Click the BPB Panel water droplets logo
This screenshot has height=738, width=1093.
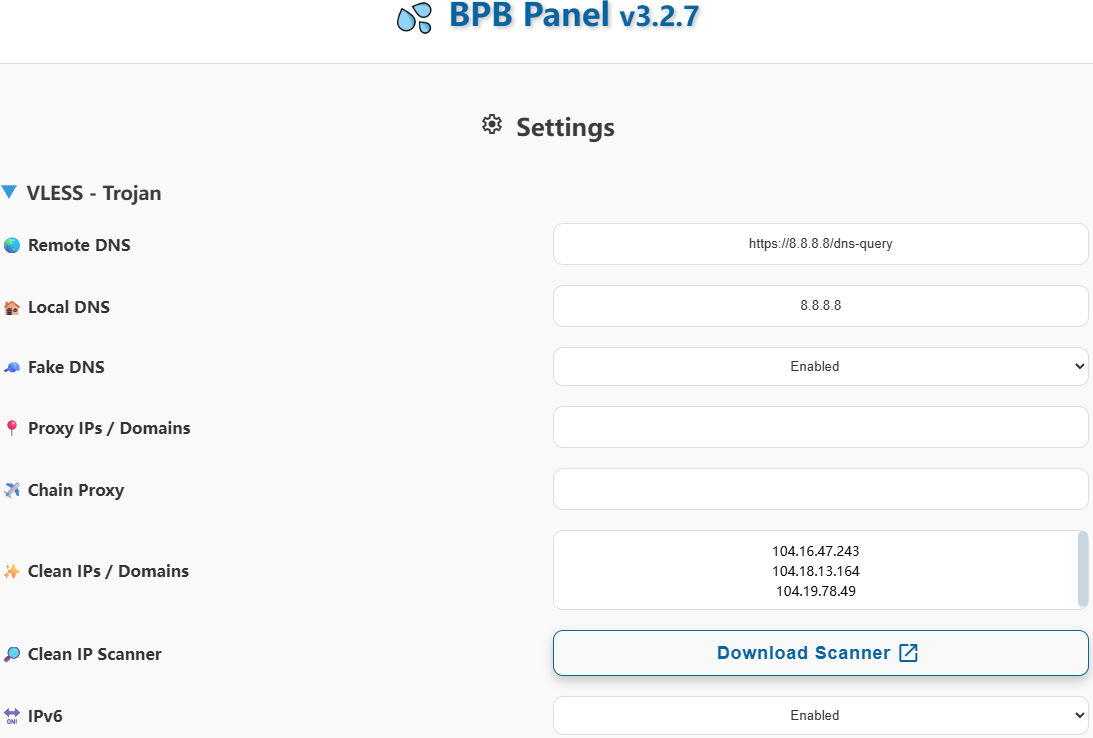pos(414,18)
